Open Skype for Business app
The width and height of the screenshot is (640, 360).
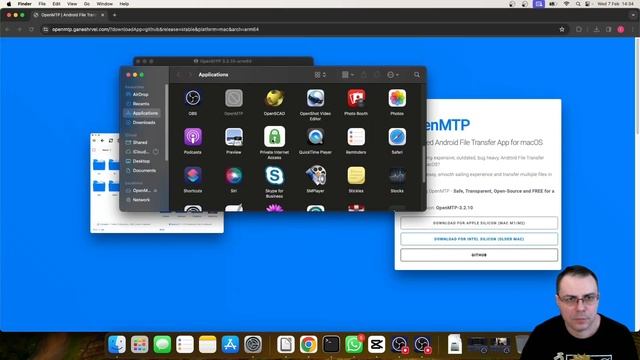tap(274, 176)
